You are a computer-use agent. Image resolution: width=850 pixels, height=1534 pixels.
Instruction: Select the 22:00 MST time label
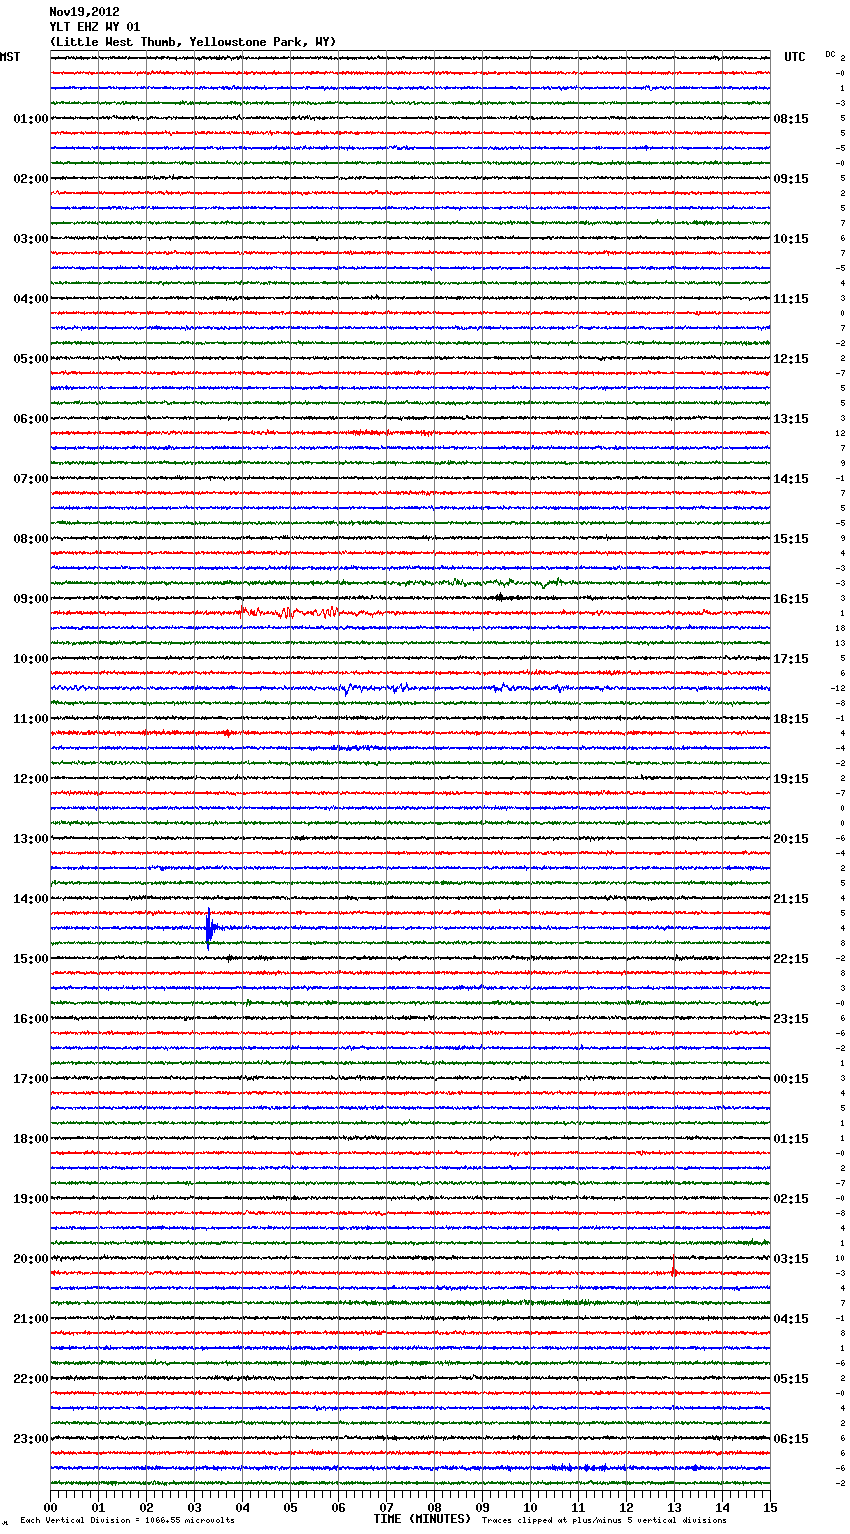click(31, 1379)
